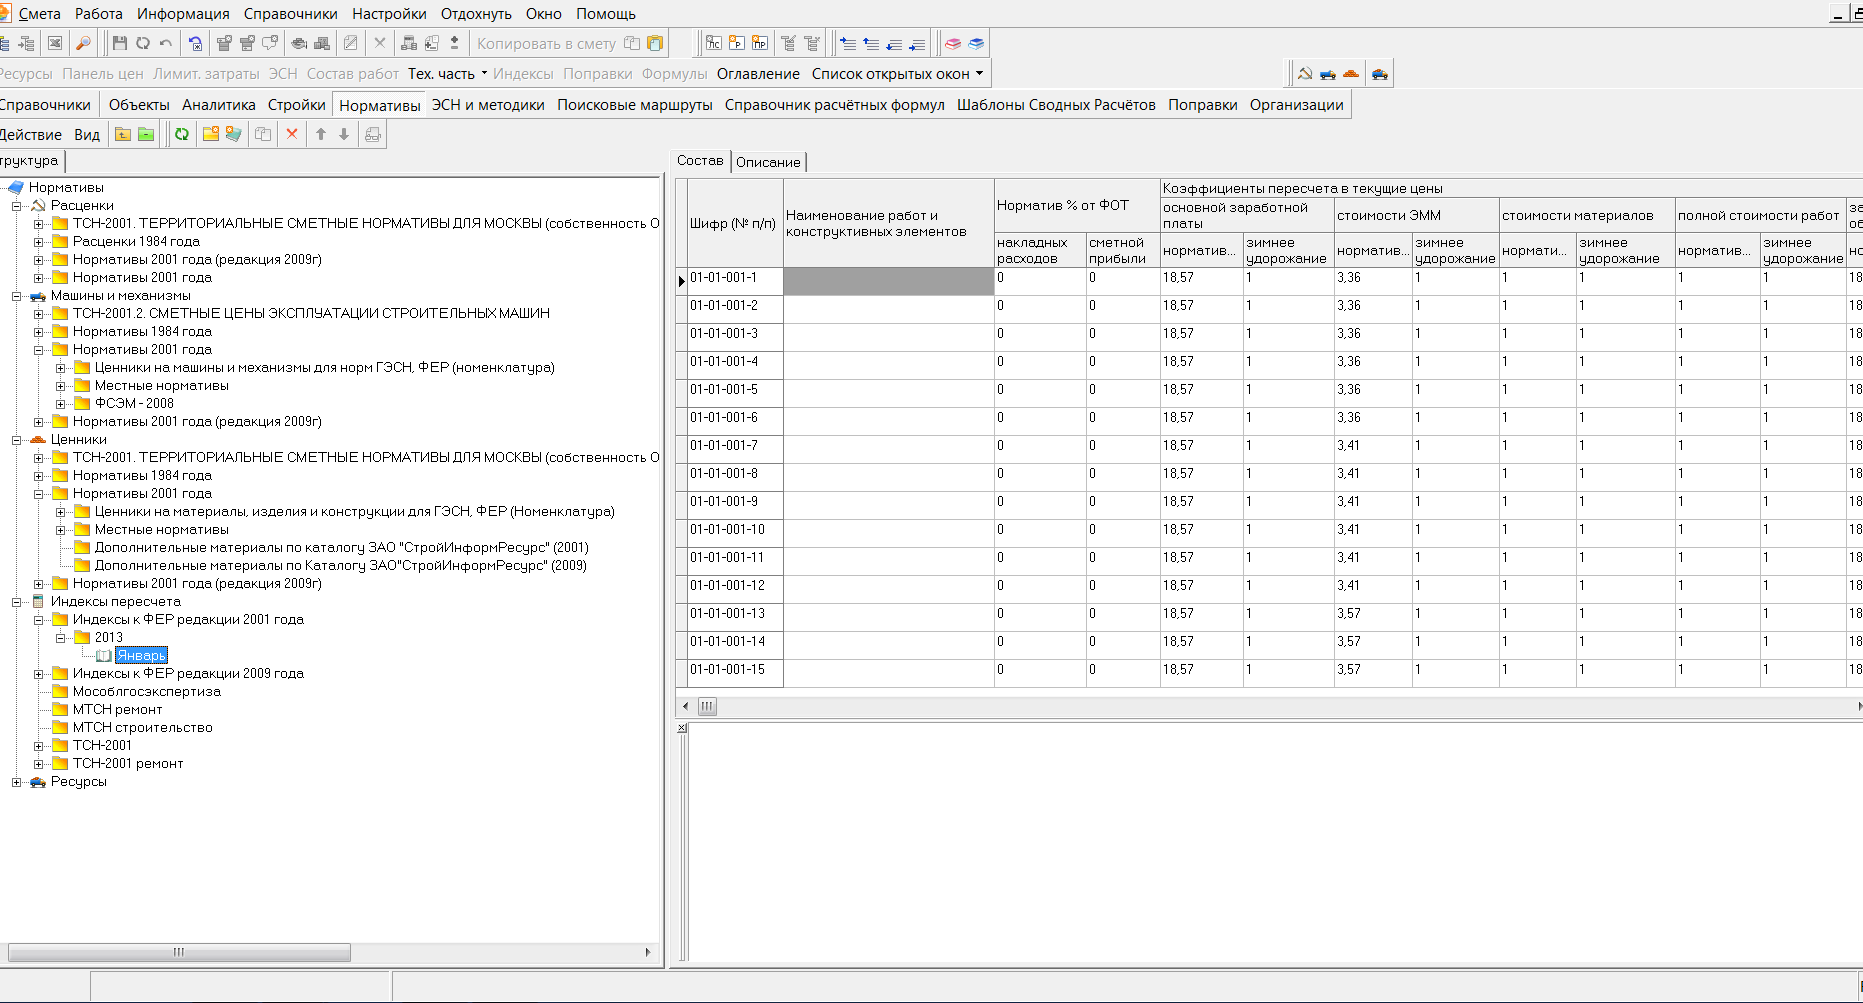
Task: Click the printer icon in tree toolbar
Action: (x=373, y=134)
